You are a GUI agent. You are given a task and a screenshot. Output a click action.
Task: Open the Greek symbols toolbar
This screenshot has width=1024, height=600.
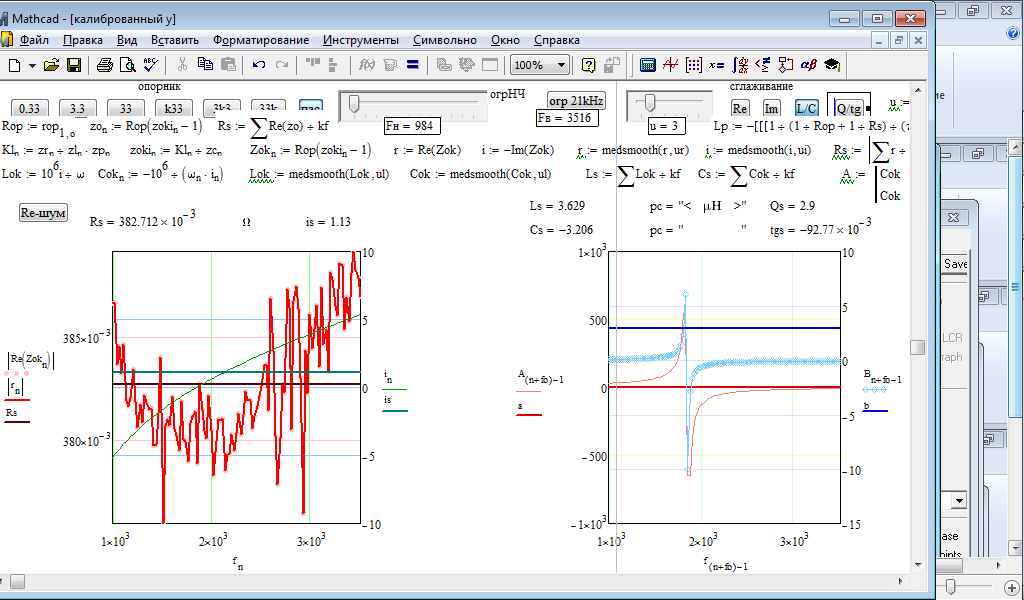808,65
